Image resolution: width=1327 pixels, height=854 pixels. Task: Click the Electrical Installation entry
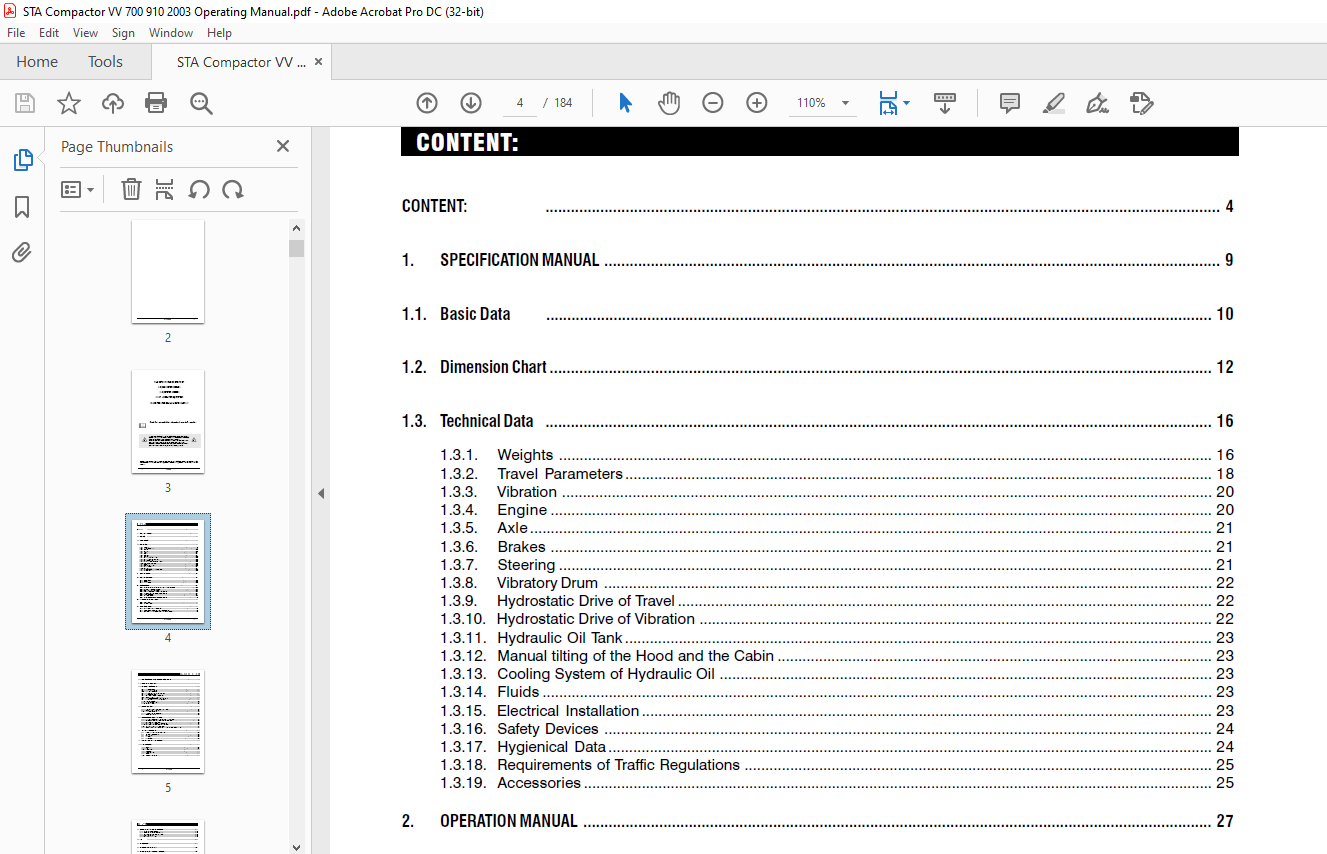click(837, 711)
